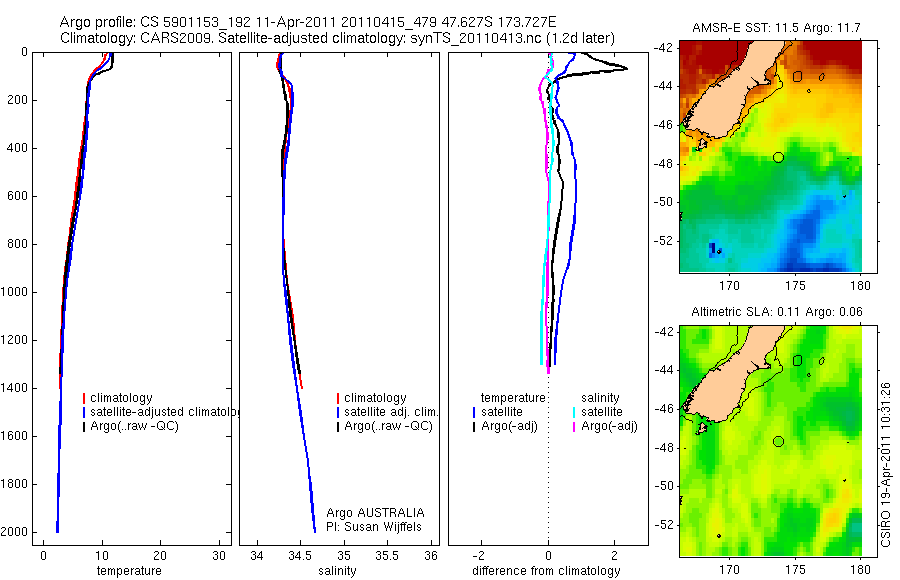900x580 pixels.
Task: Click the 'Climatology: CARS2009' subtitle line
Action: click(x=338, y=38)
